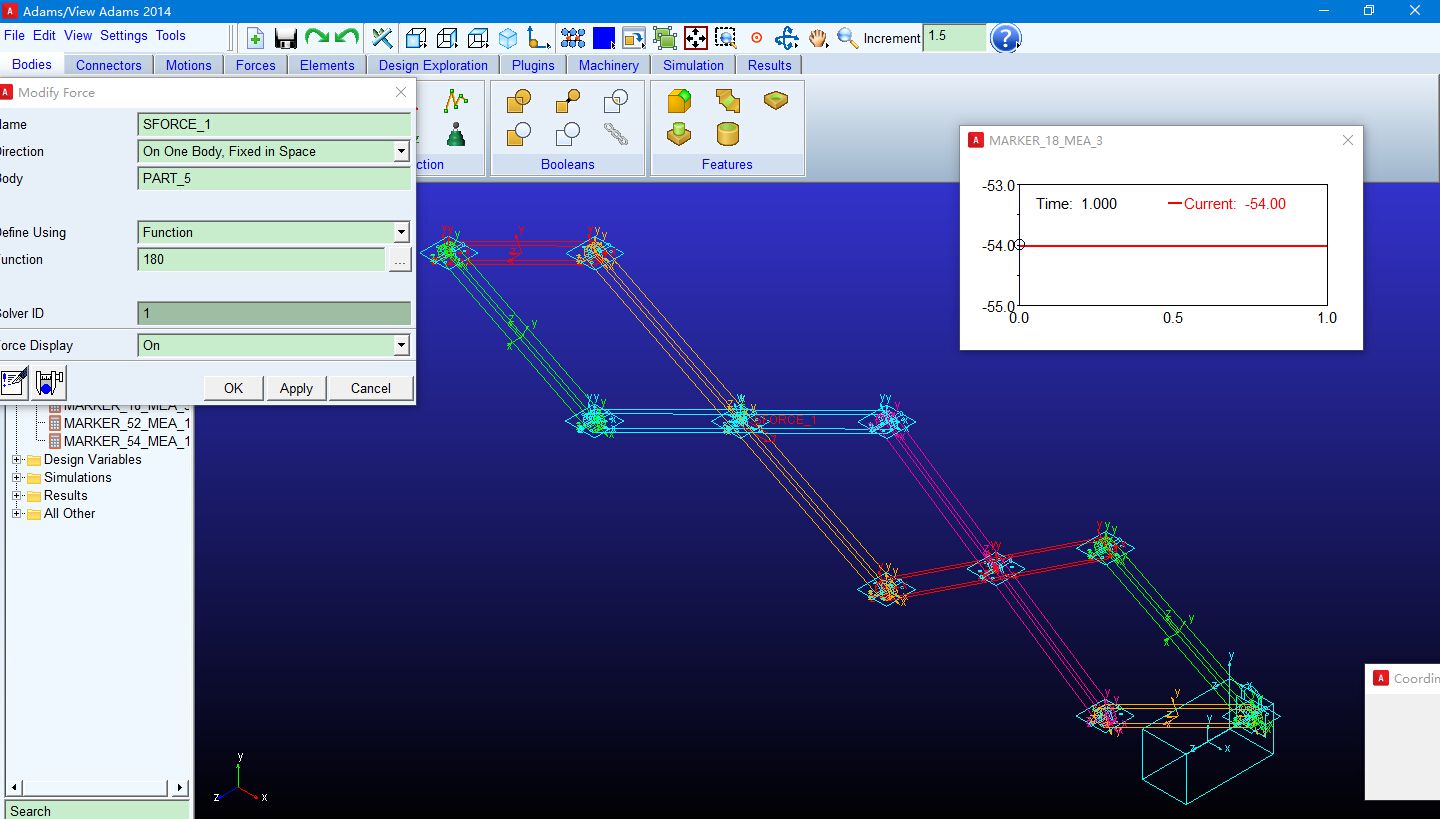Open the Edit menu

point(44,35)
